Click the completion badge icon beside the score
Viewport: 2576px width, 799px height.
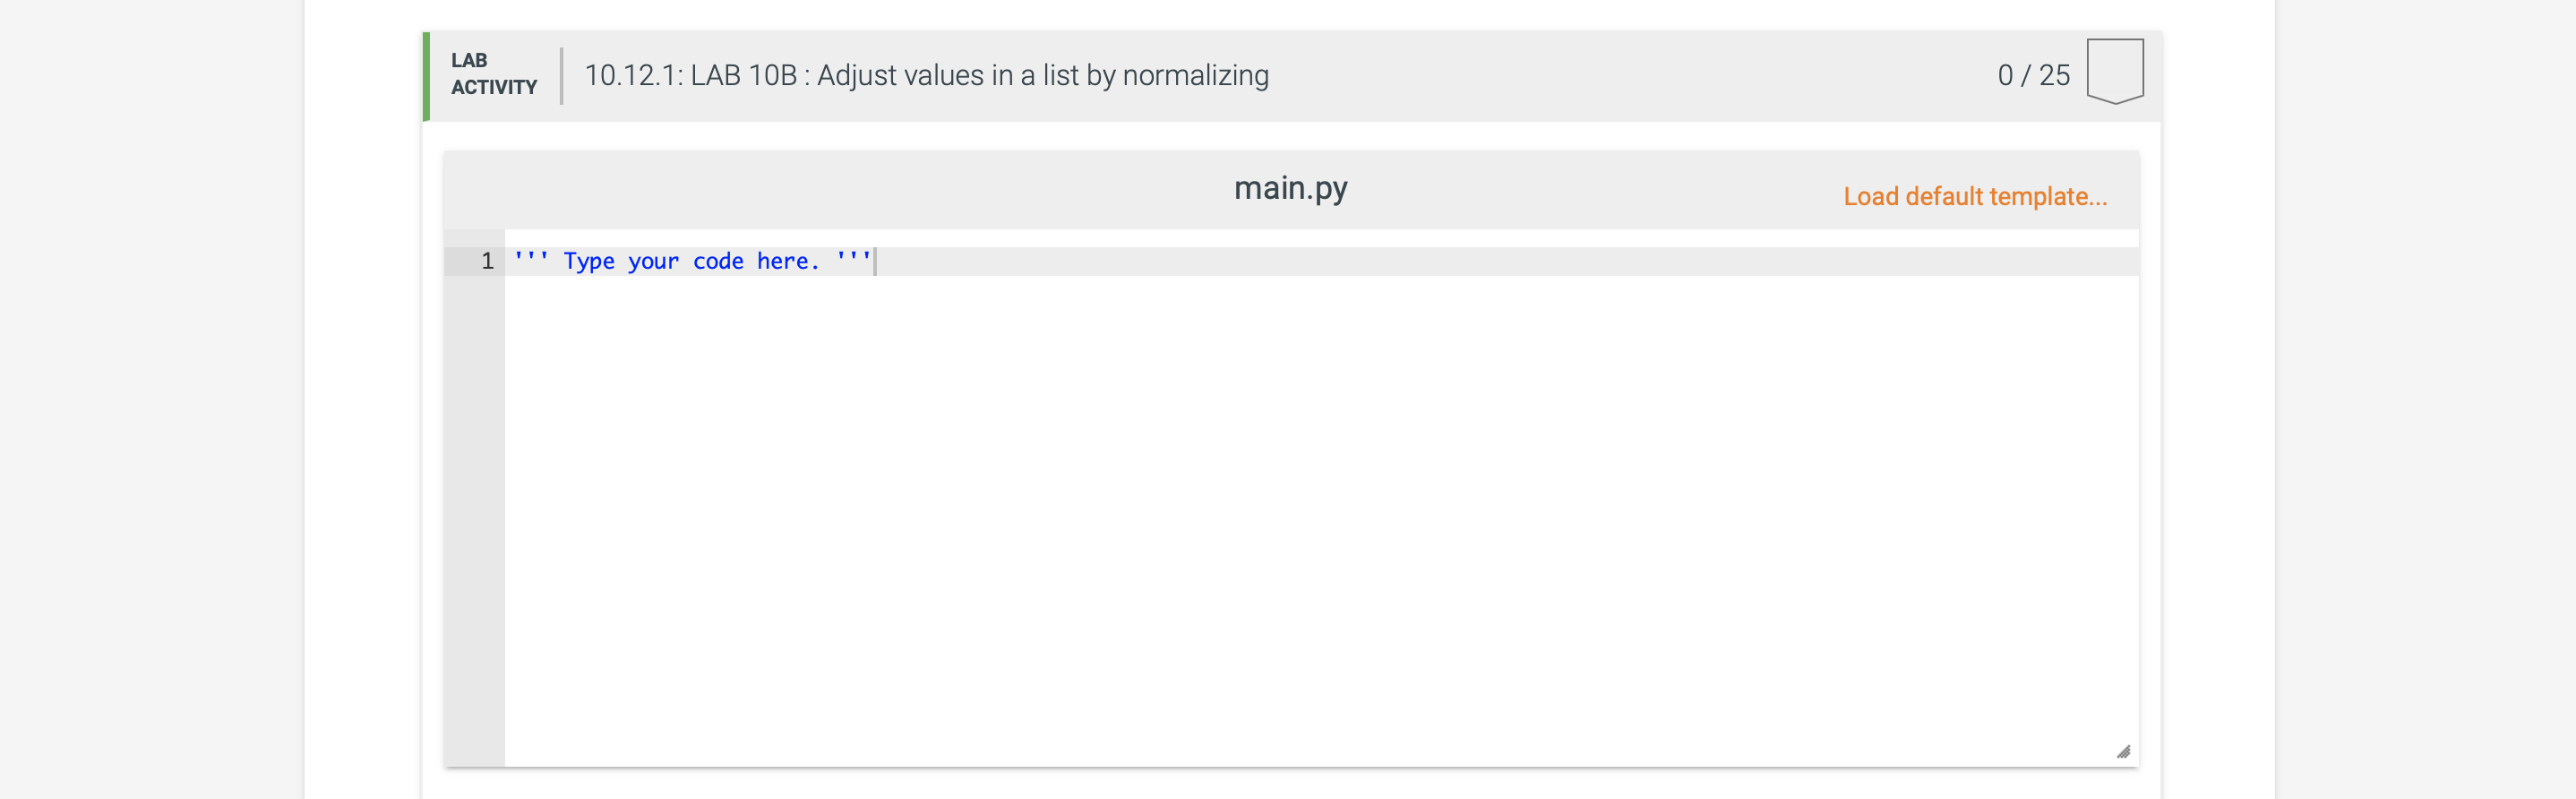coord(2114,72)
